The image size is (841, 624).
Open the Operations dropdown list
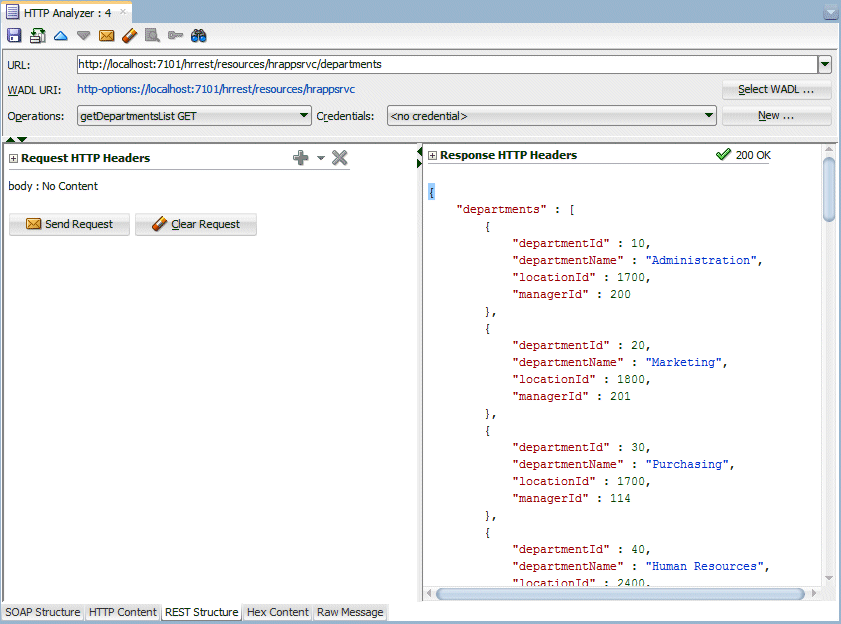[x=305, y=116]
